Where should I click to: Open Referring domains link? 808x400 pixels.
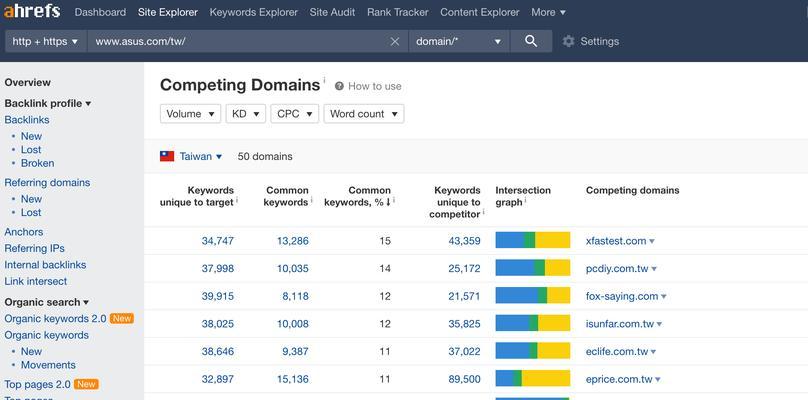47,182
